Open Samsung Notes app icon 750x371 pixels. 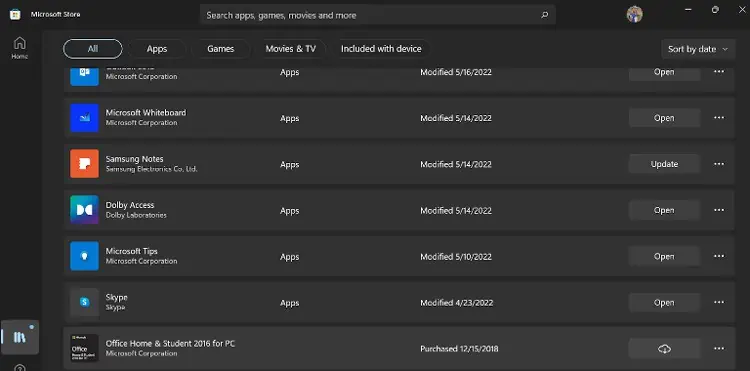[x=84, y=164]
